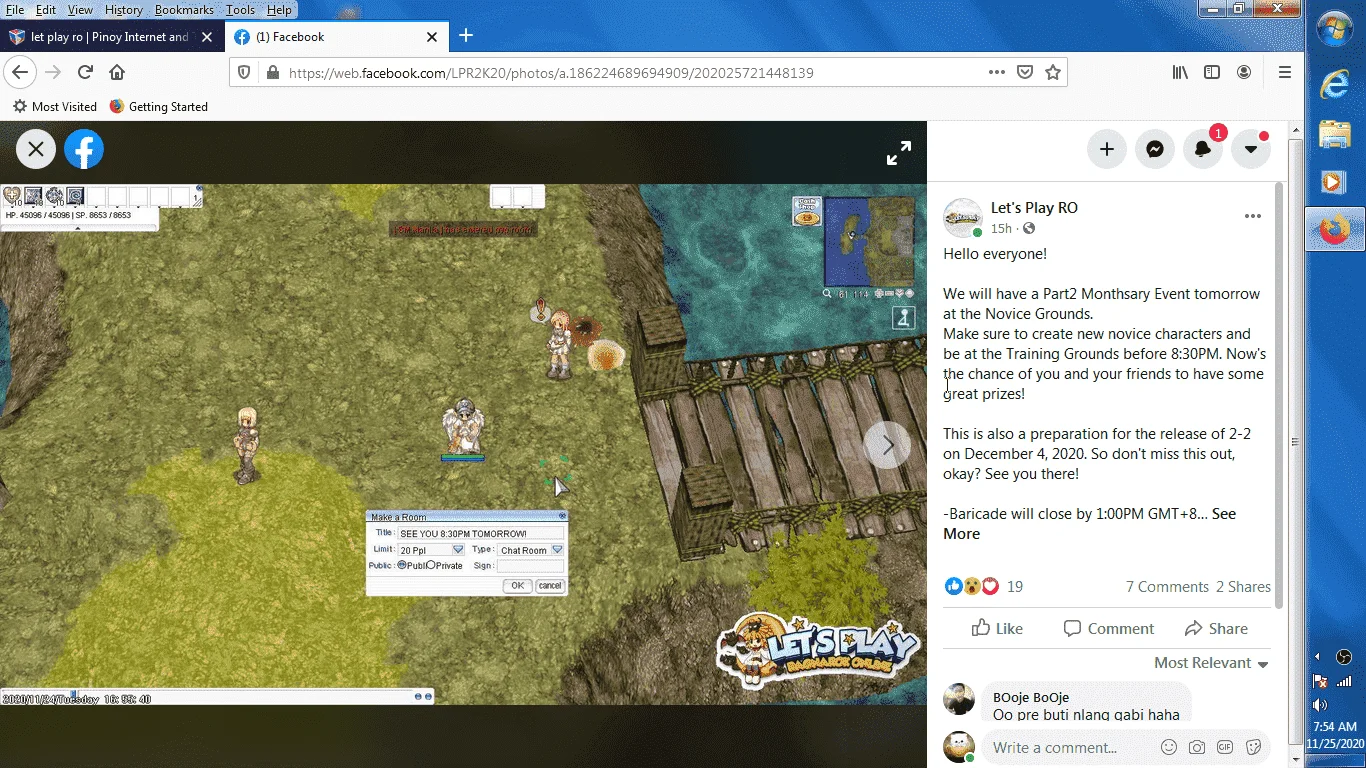Open Messenger from the top bar
Viewport: 1366px width, 768px height.
coord(1154,150)
